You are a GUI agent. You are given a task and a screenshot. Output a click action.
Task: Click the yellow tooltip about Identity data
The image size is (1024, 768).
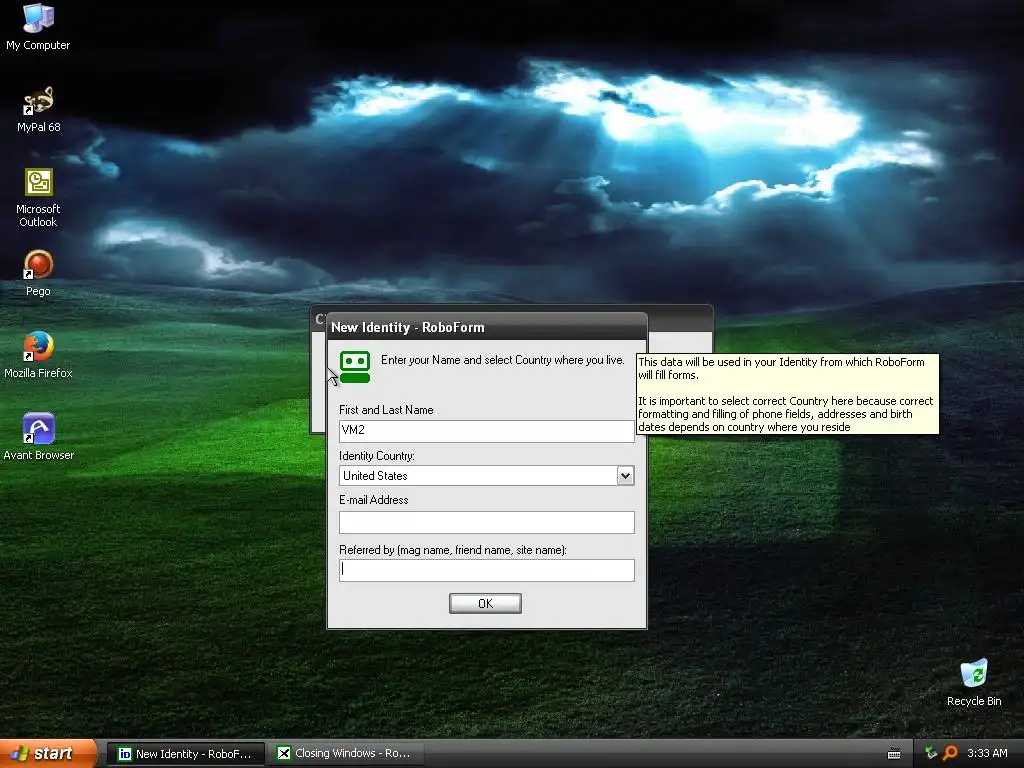[788, 394]
